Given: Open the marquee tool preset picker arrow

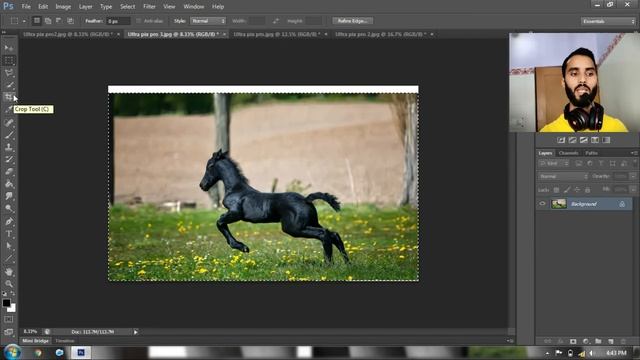Looking at the screenshot, I should (x=24, y=21).
